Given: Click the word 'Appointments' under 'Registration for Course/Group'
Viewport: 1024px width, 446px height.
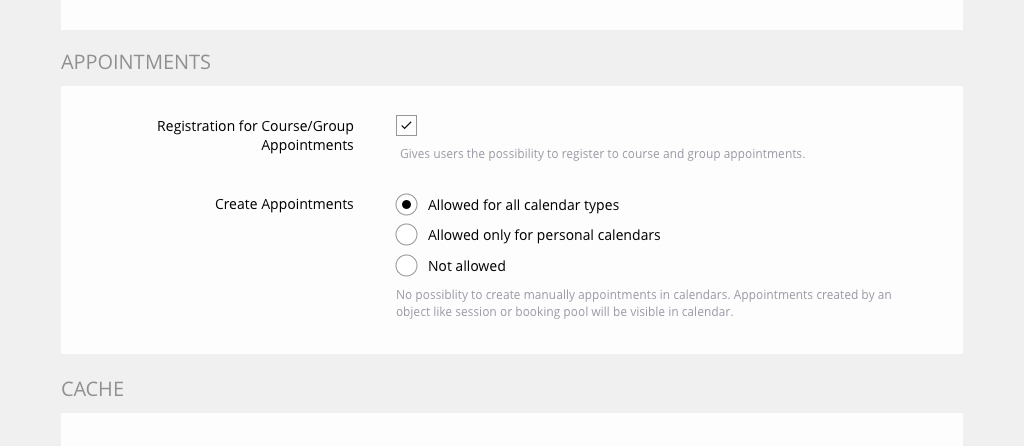Looking at the screenshot, I should (307, 145).
